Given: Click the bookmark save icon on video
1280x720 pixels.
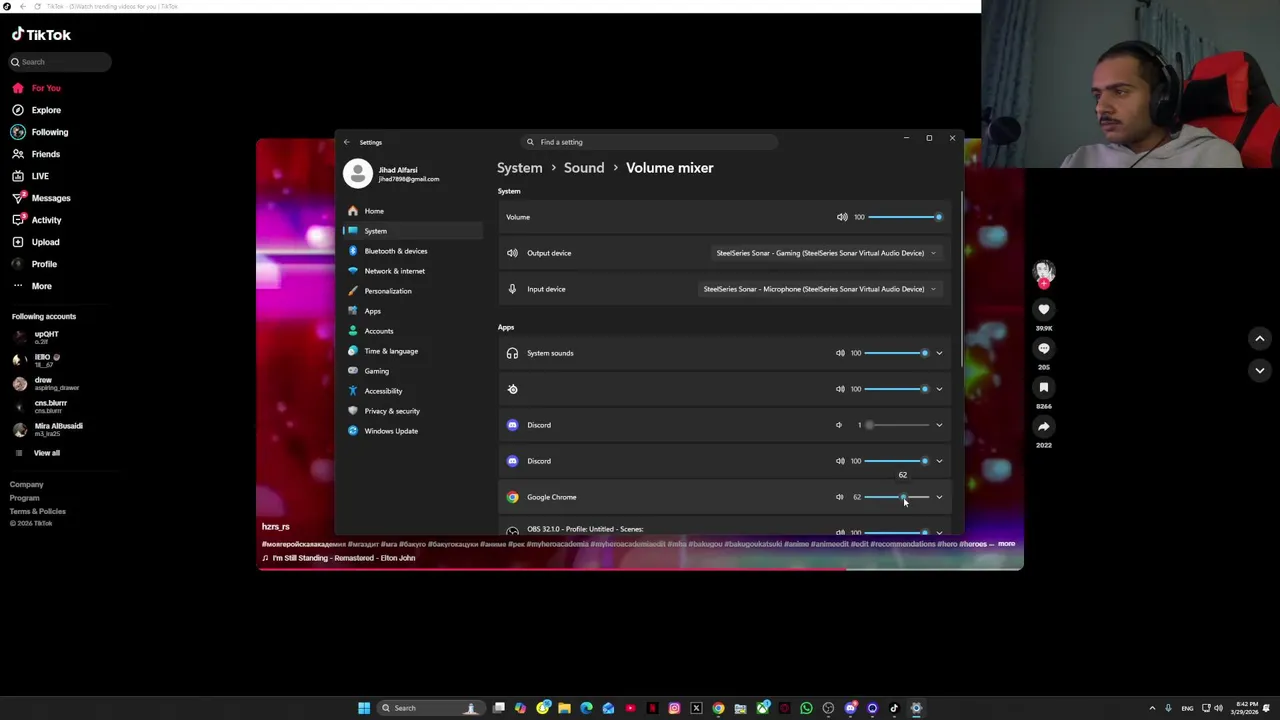Looking at the screenshot, I should [1044, 388].
